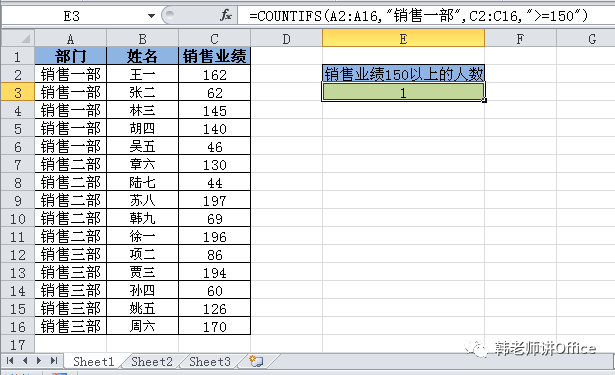Viewport: 615px width, 375px height.
Task: Select name cell 张二
Action: [142, 92]
